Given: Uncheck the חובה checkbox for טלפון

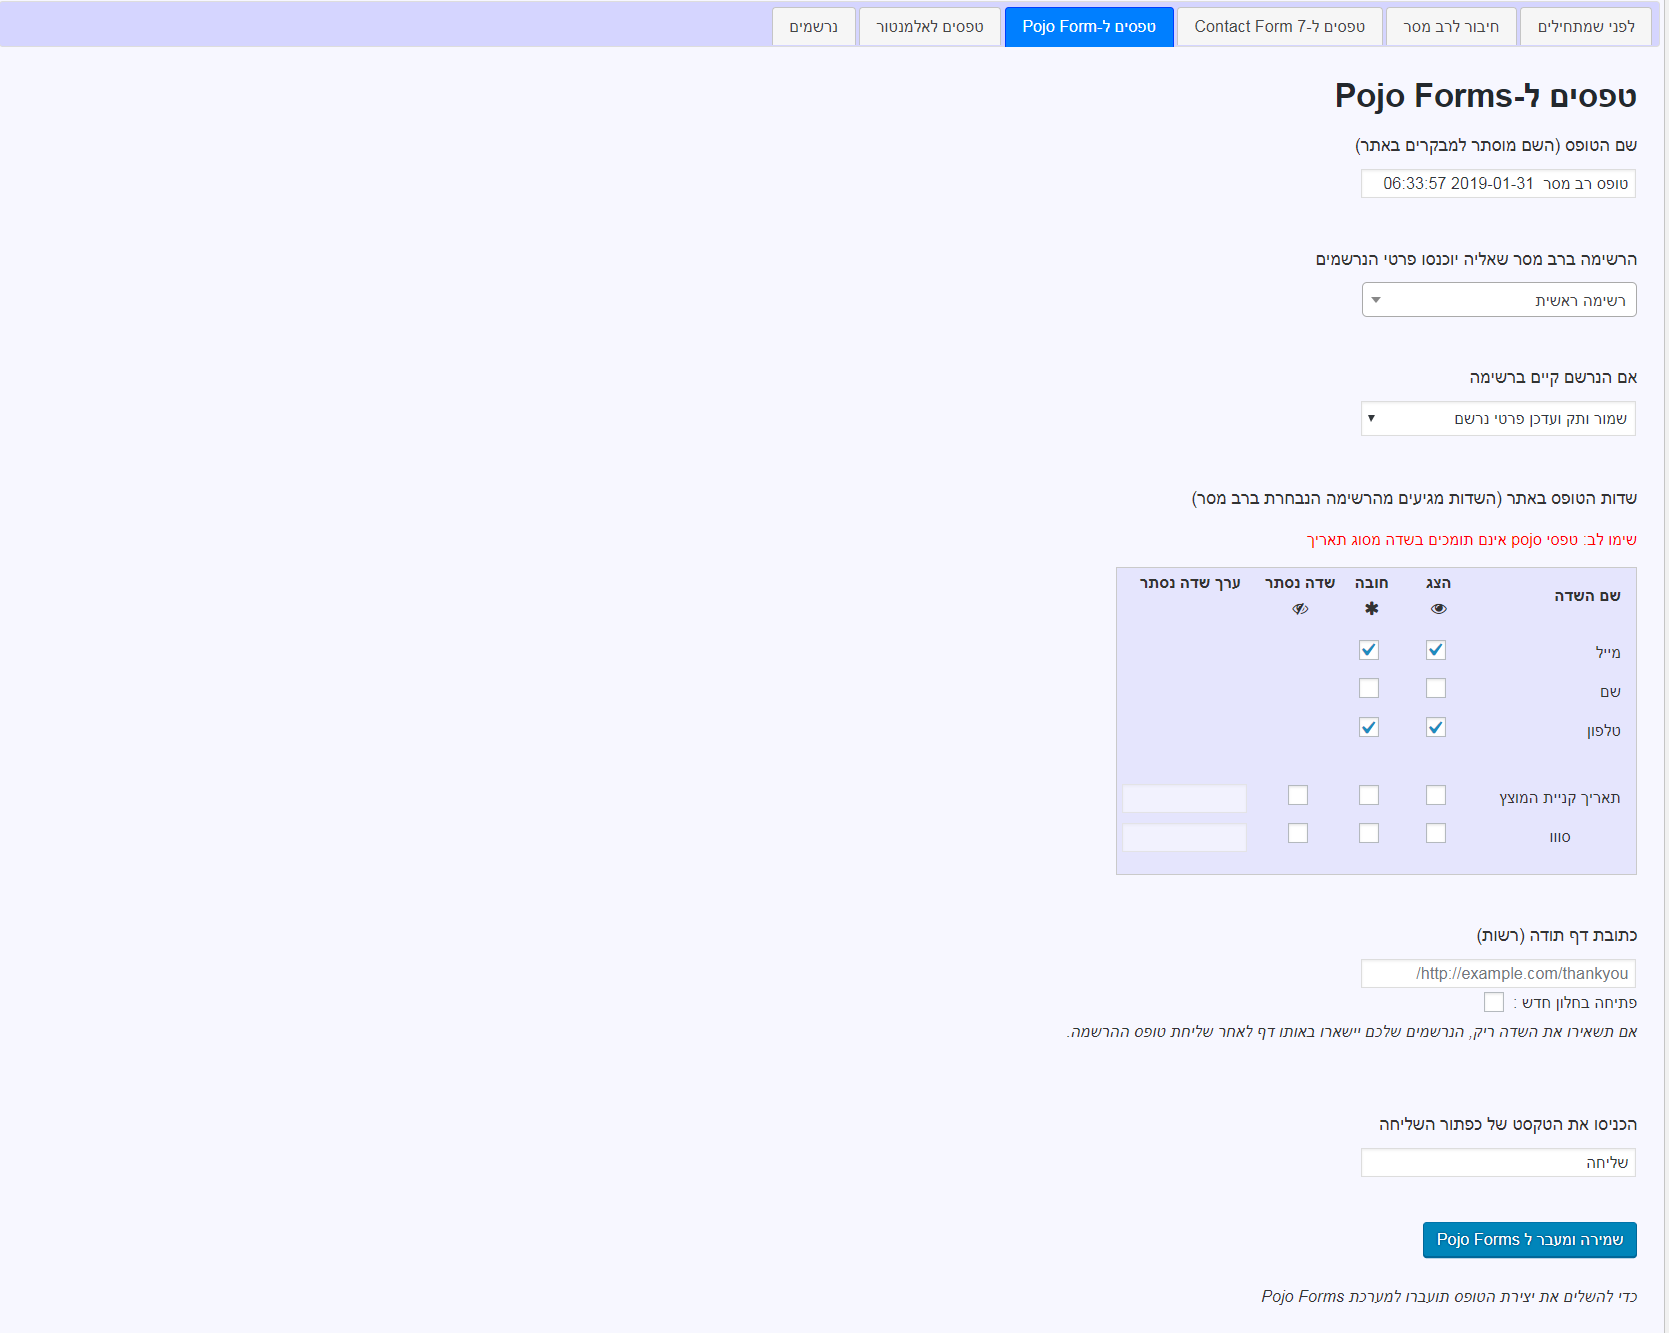Looking at the screenshot, I should click(x=1368, y=727).
